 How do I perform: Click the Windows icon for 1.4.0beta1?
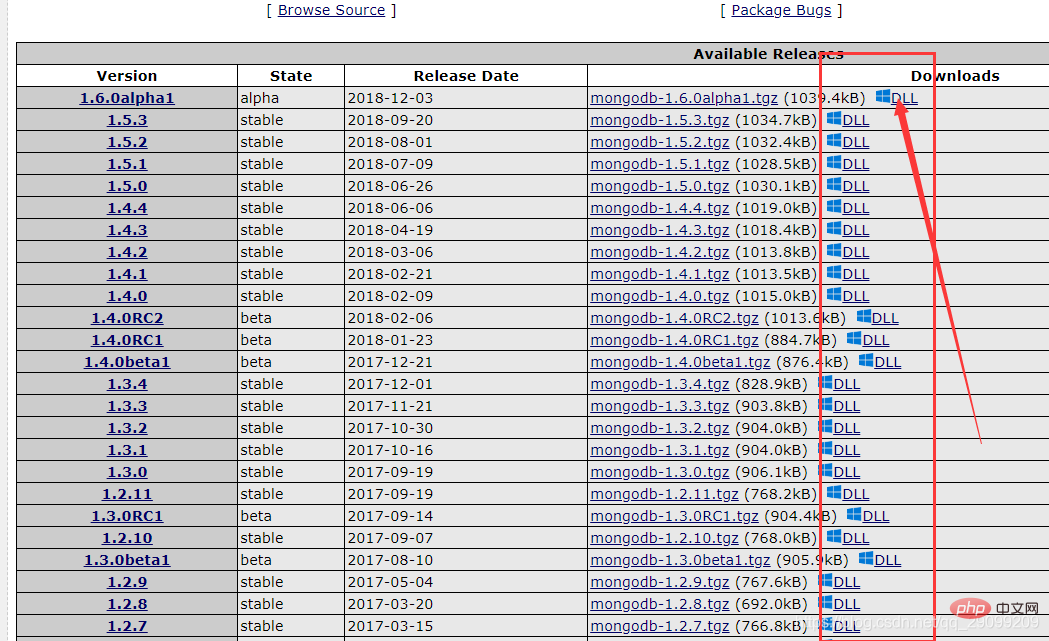pos(866,361)
